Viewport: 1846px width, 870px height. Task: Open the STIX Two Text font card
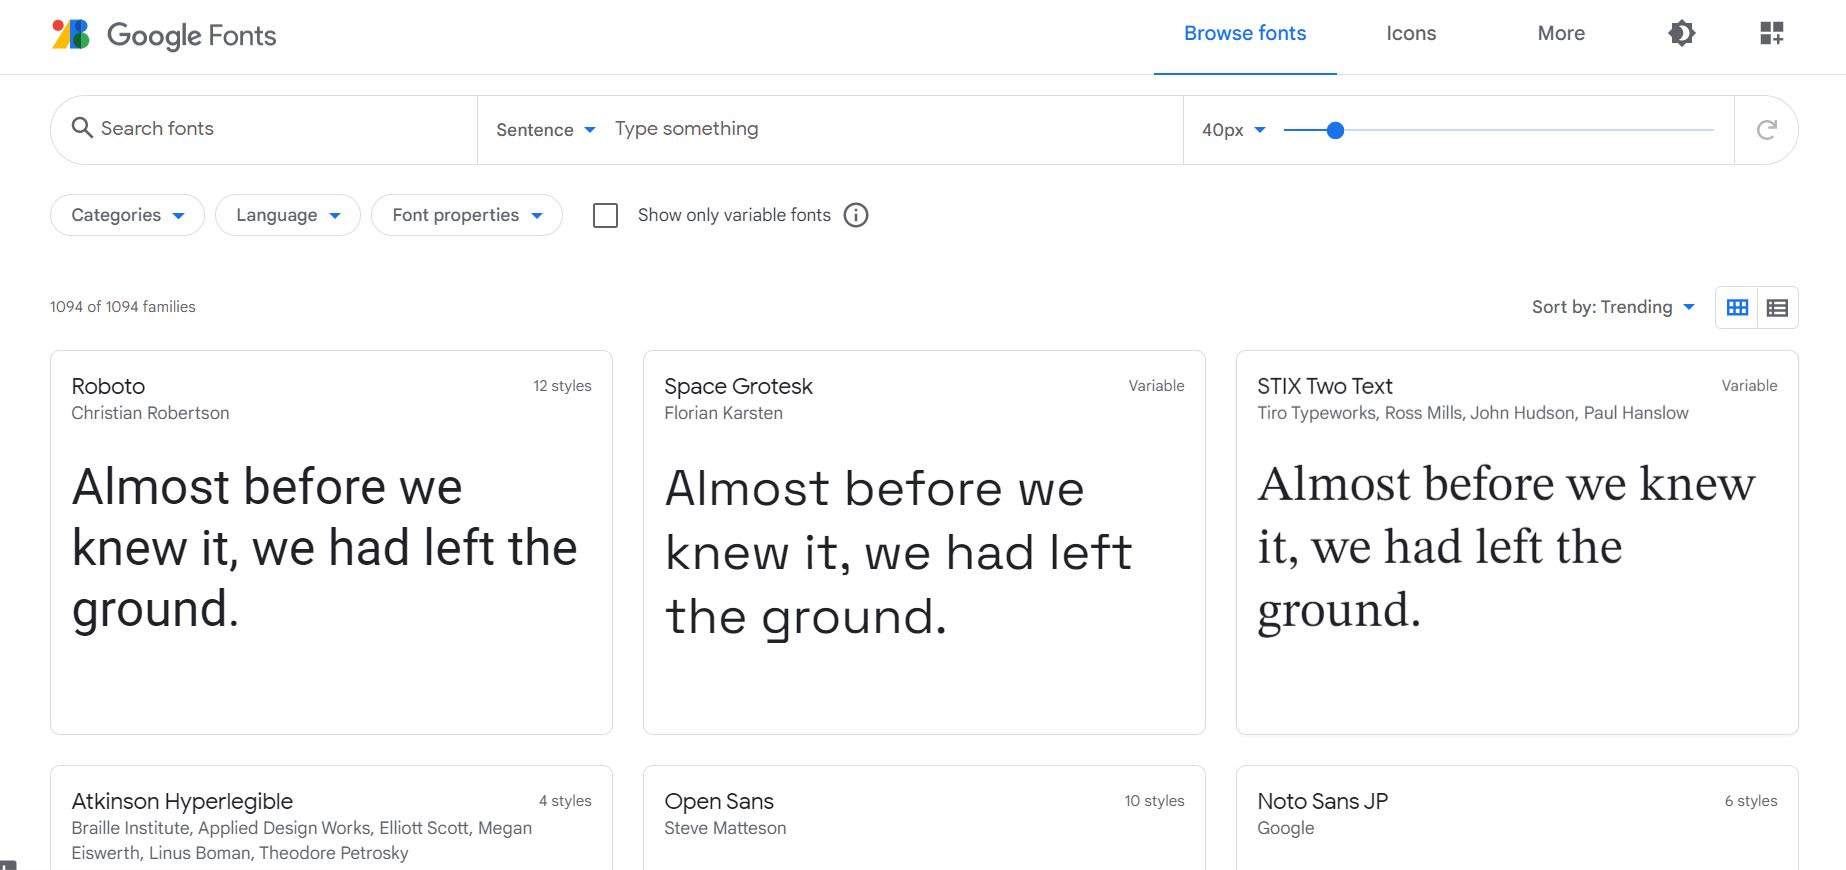click(1517, 542)
